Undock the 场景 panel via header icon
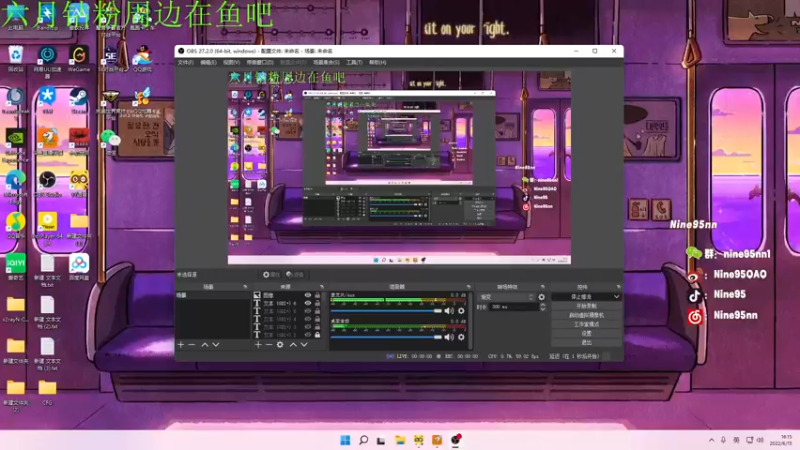 (x=245, y=287)
